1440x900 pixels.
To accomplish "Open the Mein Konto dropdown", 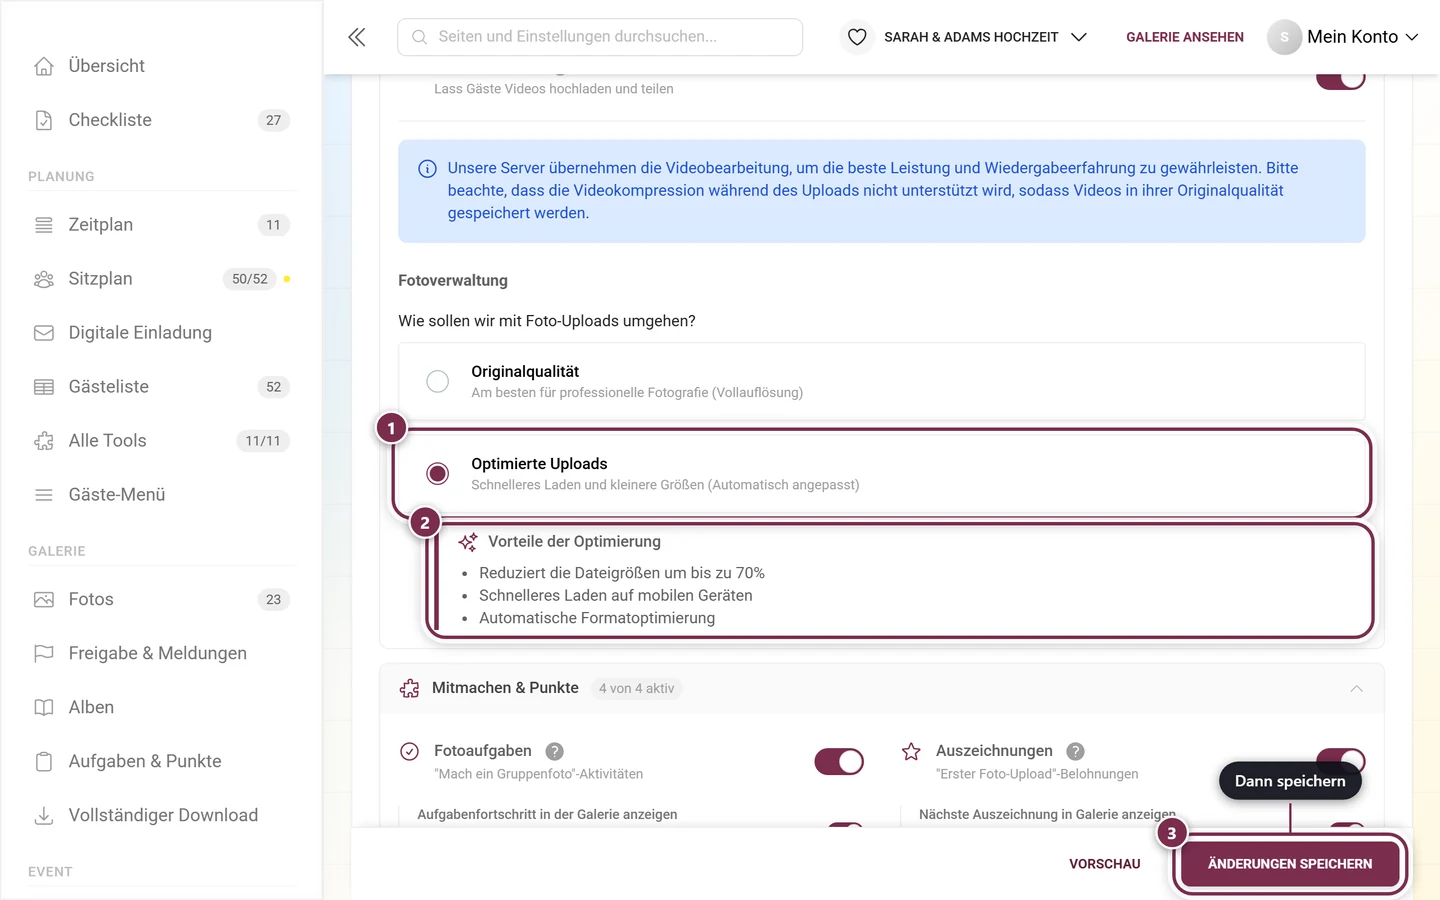I will point(1362,37).
